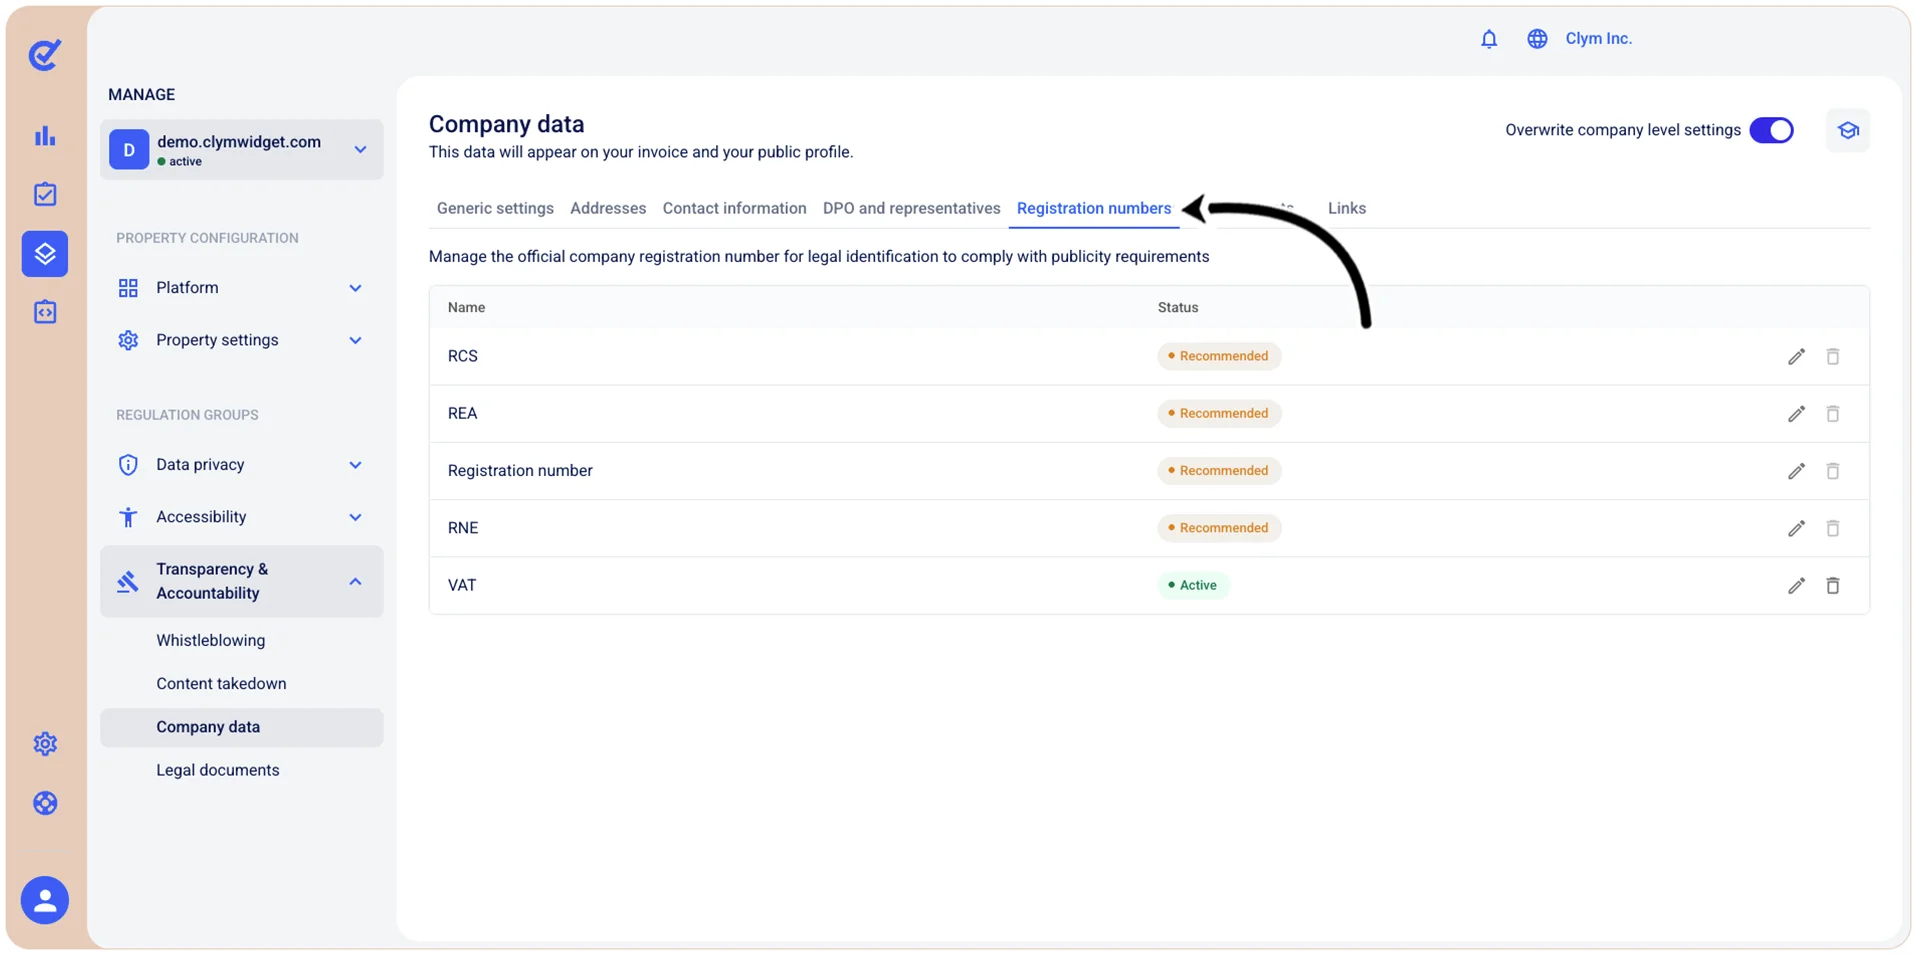This screenshot has width=1917, height=955.
Task: Delete the VAT registration entry
Action: pyautogui.click(x=1832, y=586)
